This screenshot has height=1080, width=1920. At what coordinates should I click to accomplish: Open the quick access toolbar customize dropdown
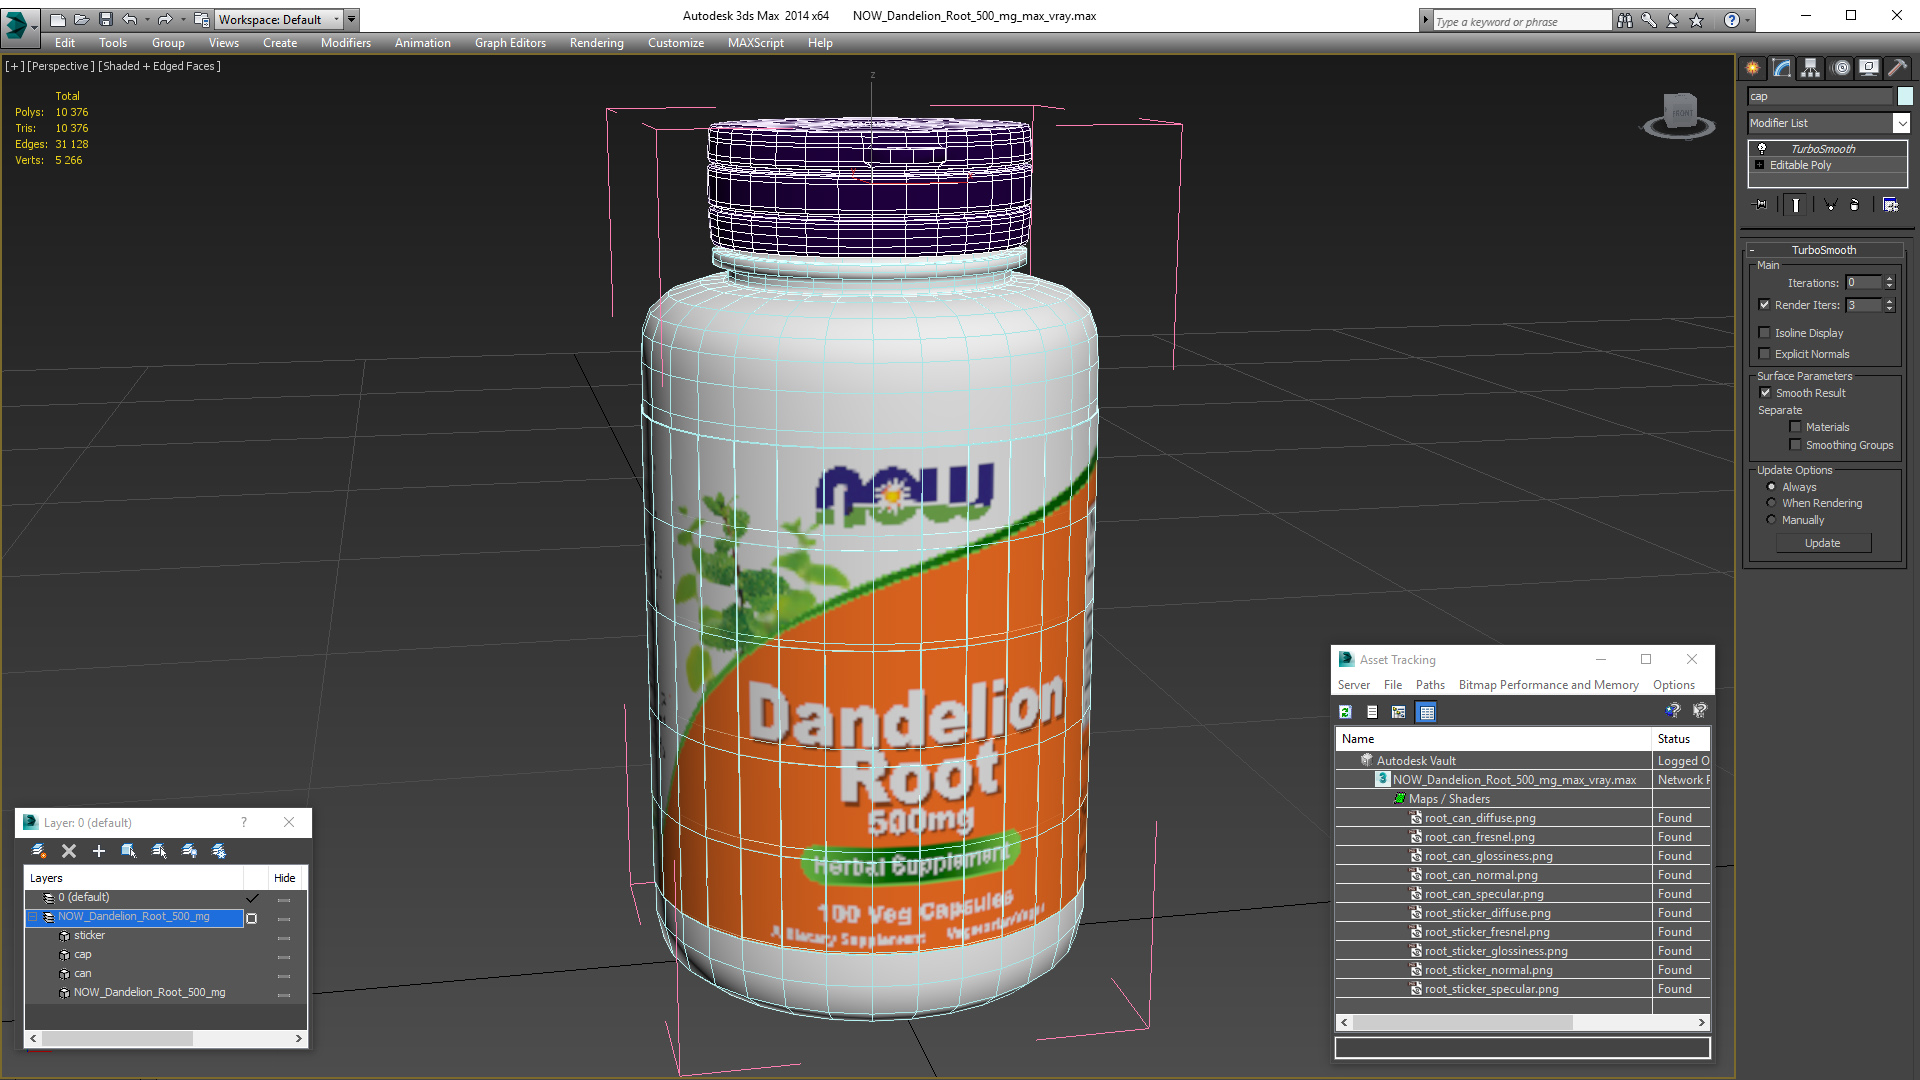point(352,19)
